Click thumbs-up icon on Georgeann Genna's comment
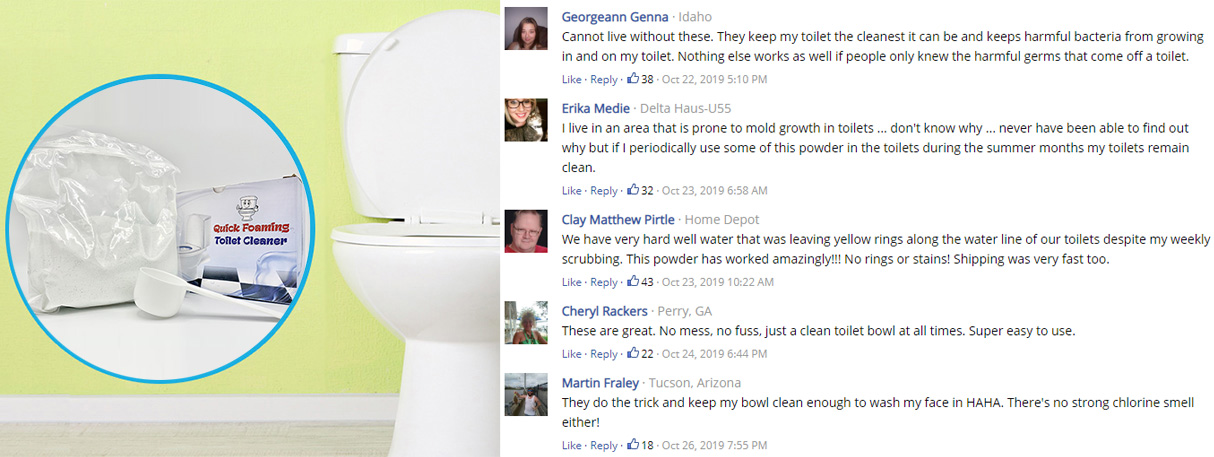Screen dimensions: 1214x457 point(633,79)
